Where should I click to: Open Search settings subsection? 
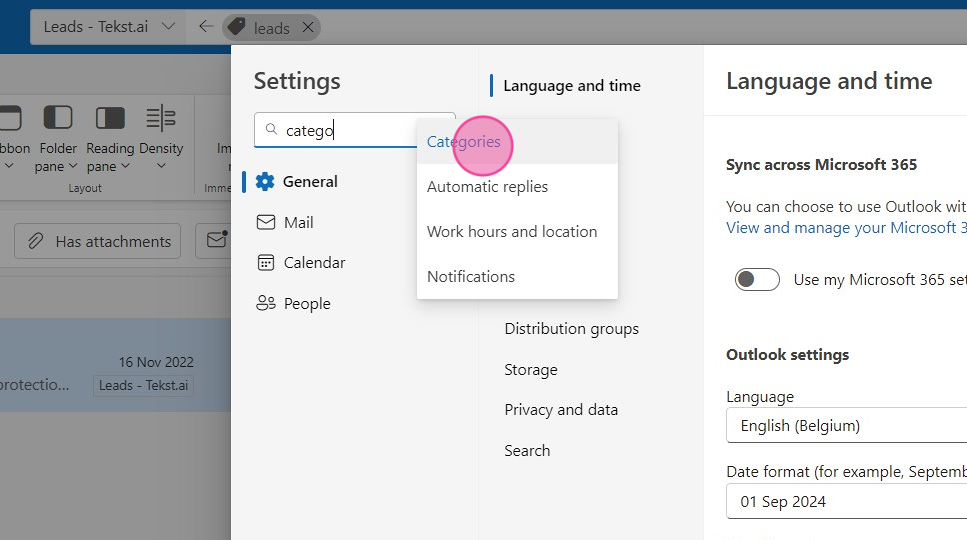pyautogui.click(x=527, y=451)
